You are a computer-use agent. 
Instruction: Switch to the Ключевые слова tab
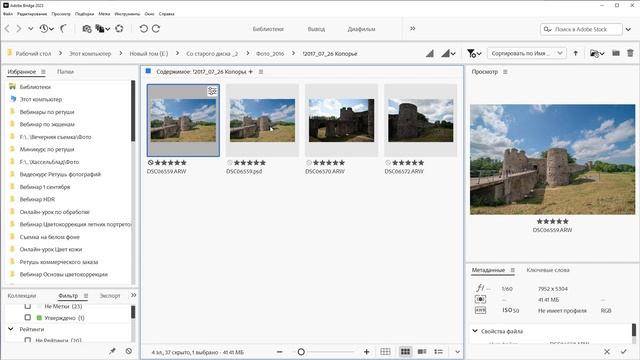point(548,270)
